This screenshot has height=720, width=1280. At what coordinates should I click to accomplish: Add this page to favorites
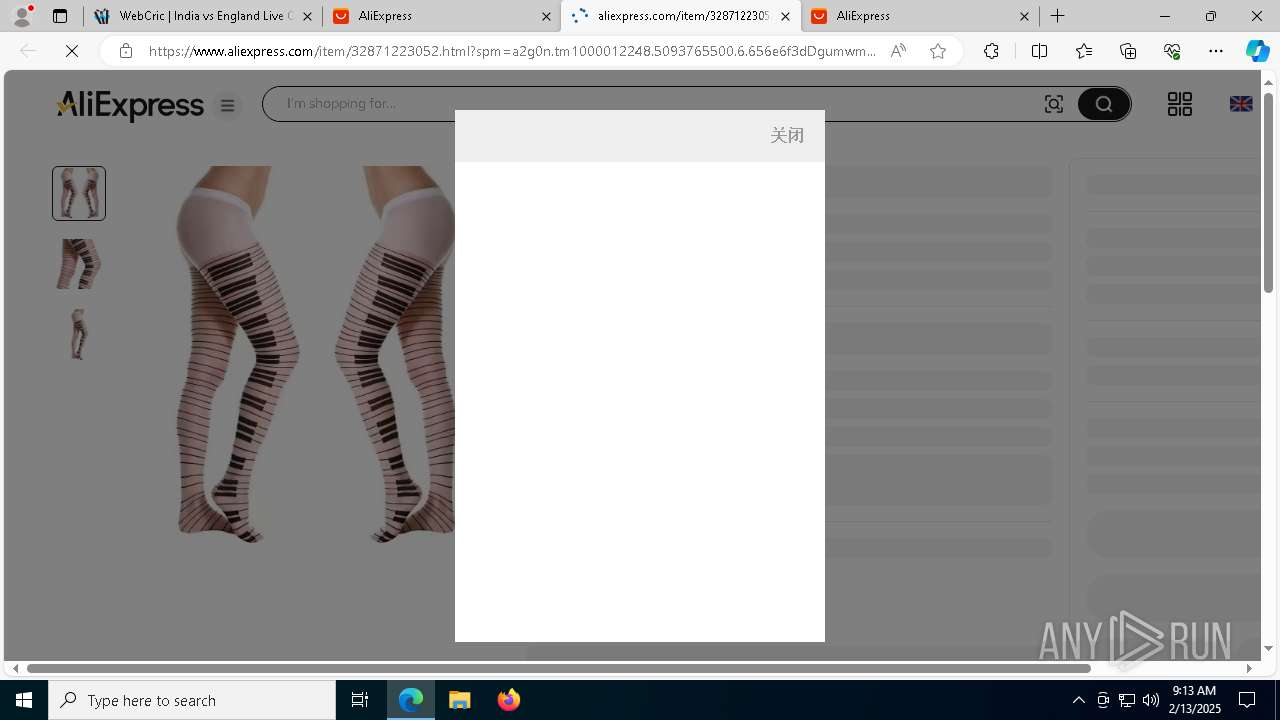click(x=938, y=51)
